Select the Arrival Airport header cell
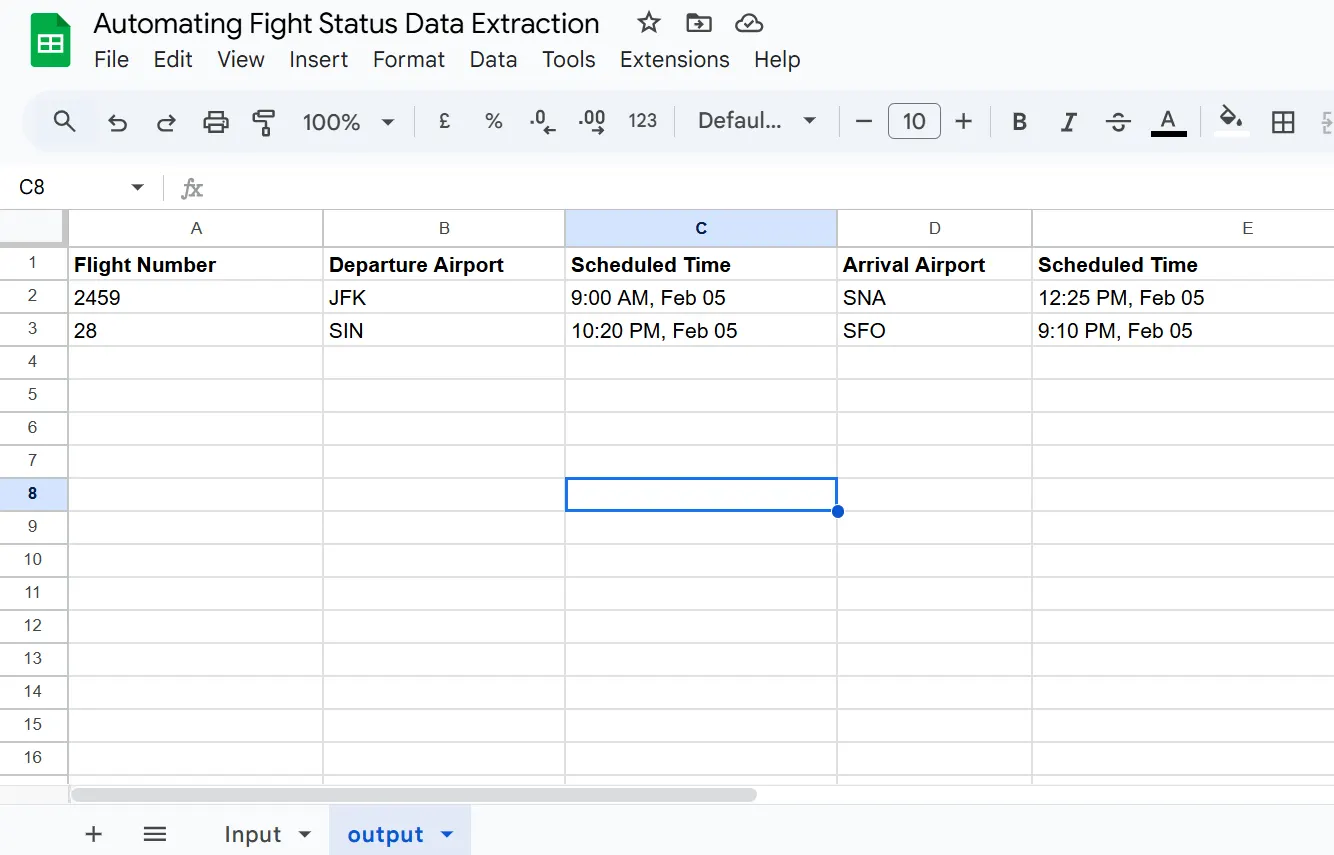Viewport: 1334px width, 855px height. coord(935,265)
